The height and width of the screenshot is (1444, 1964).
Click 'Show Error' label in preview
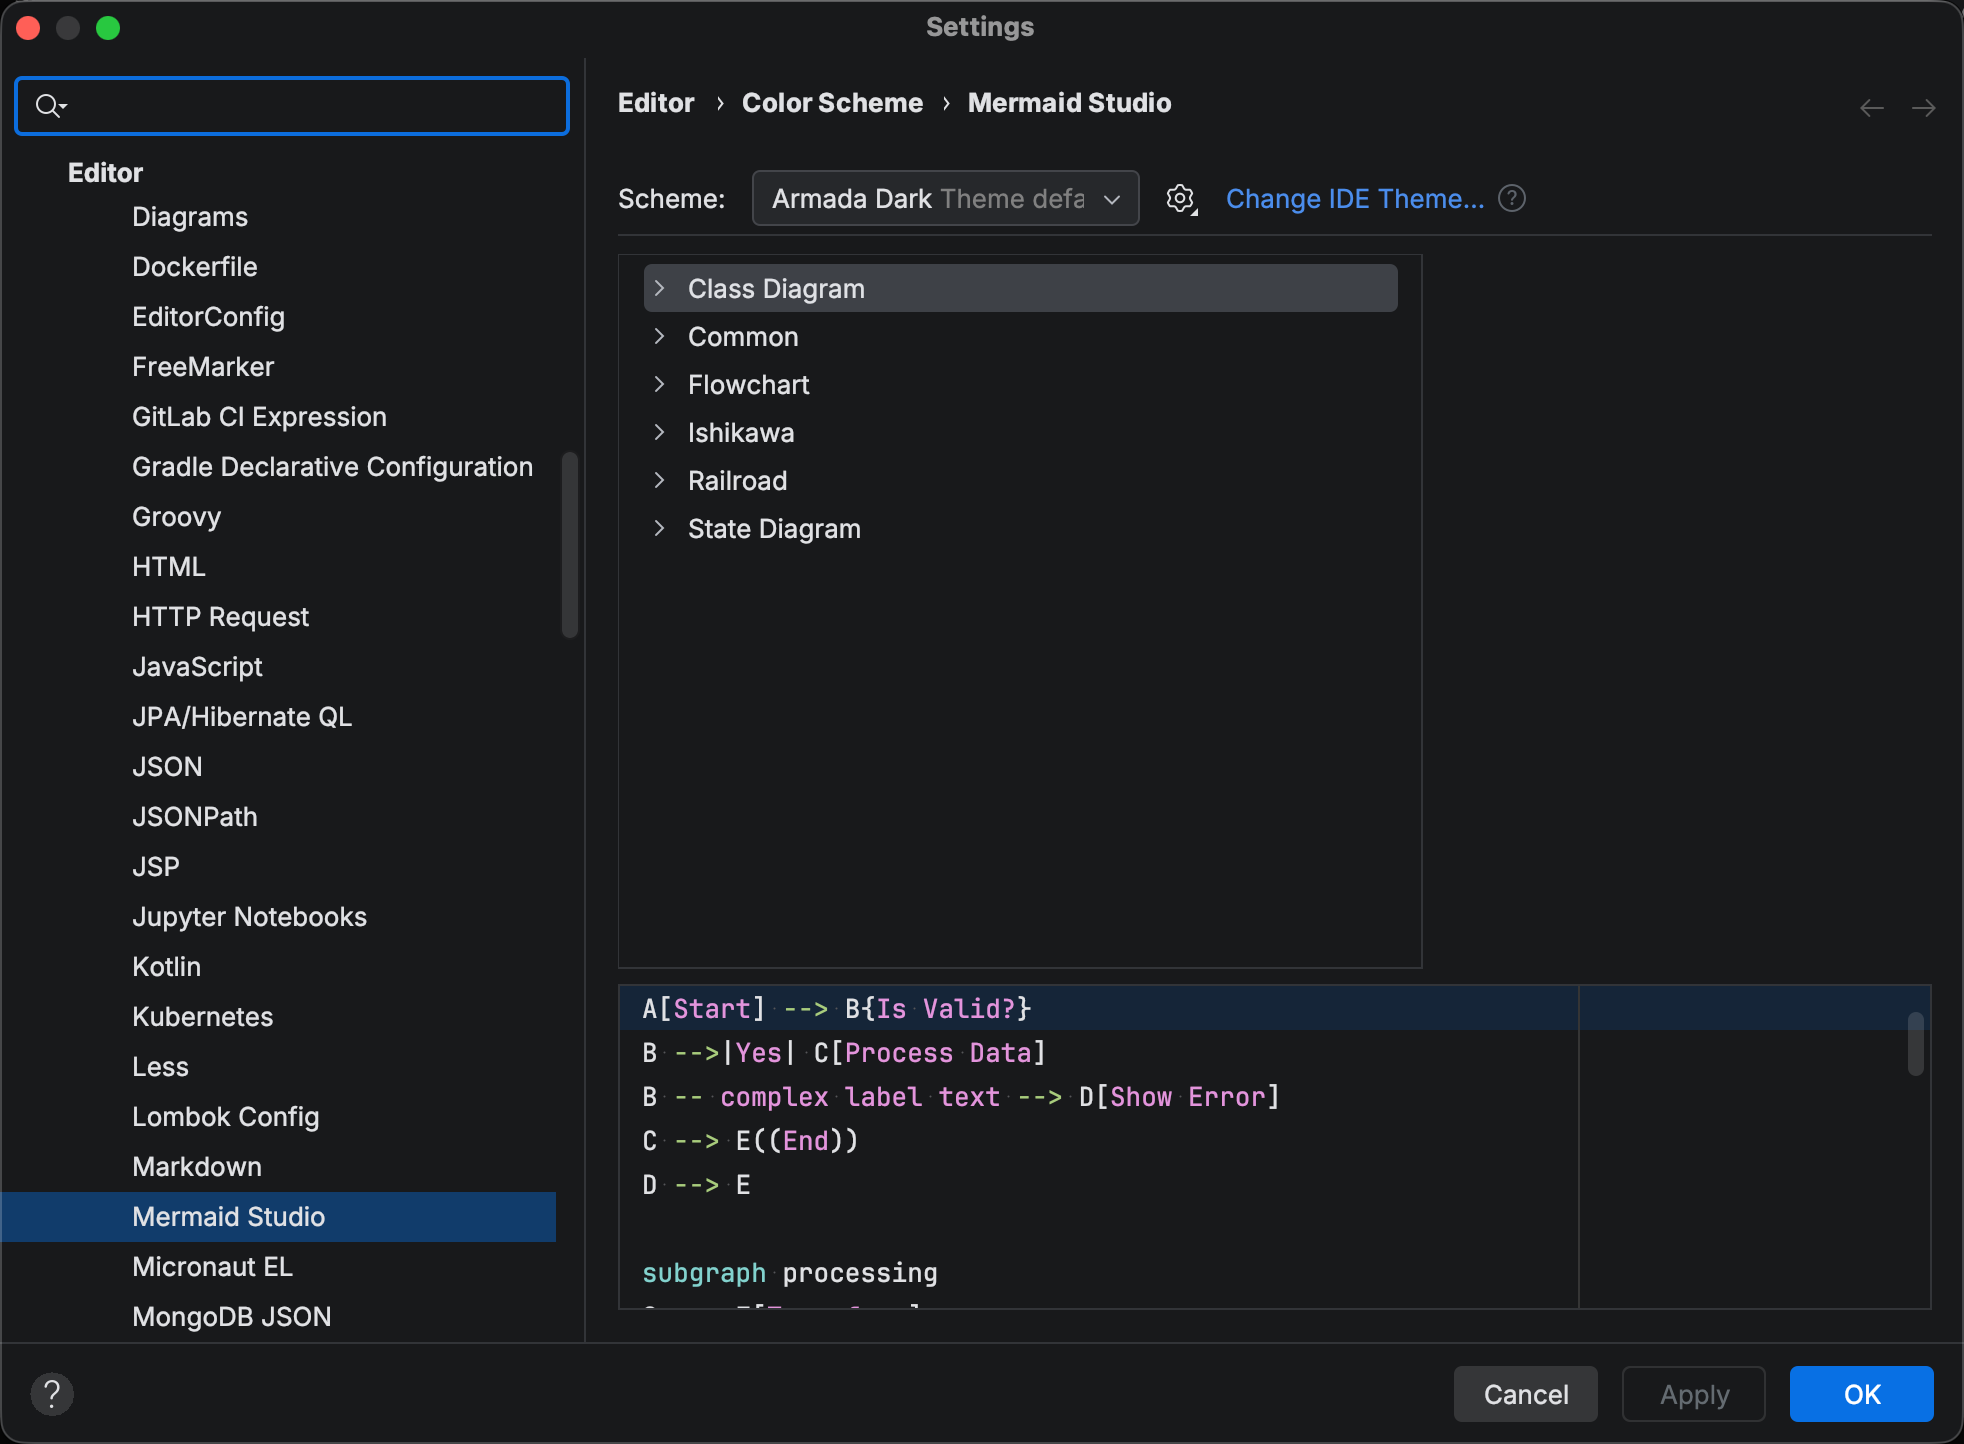click(x=1188, y=1097)
